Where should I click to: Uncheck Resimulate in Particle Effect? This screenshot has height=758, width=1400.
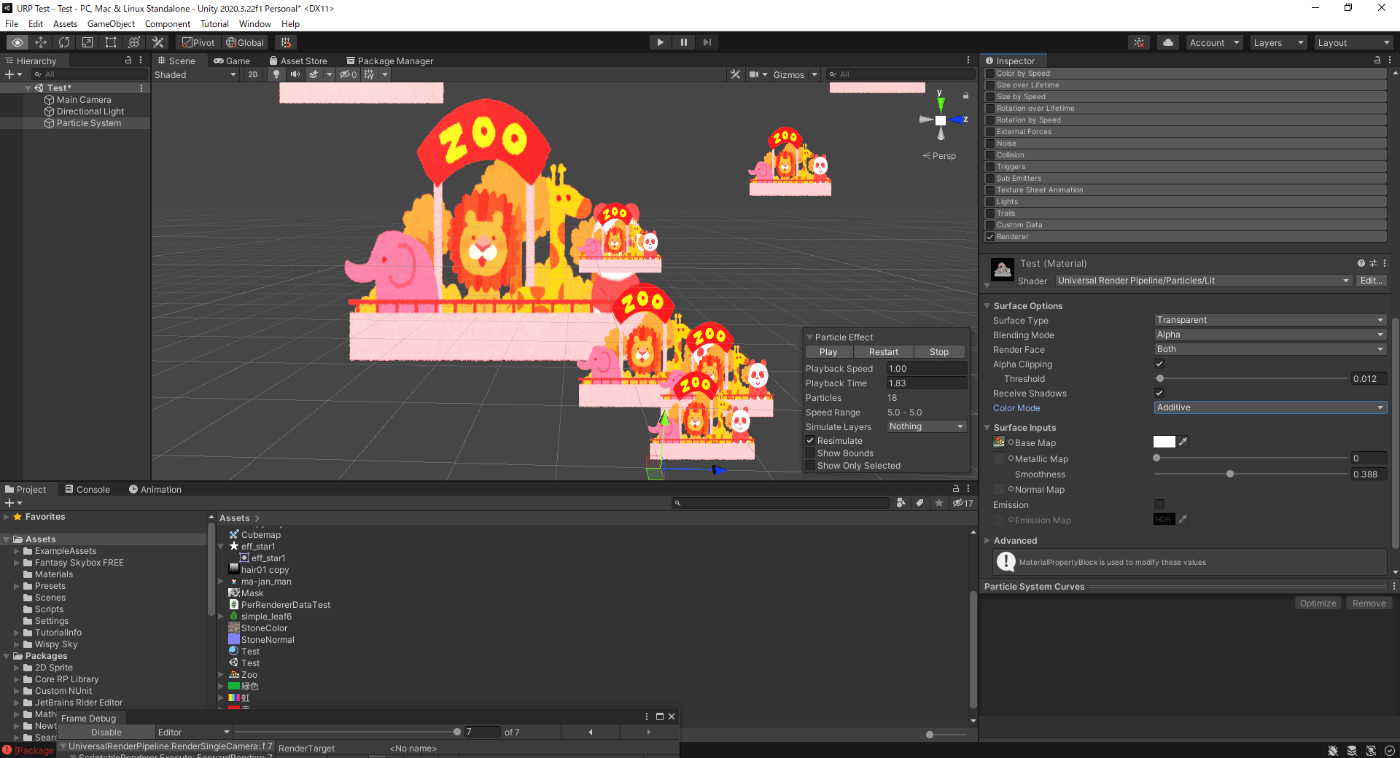coord(810,441)
